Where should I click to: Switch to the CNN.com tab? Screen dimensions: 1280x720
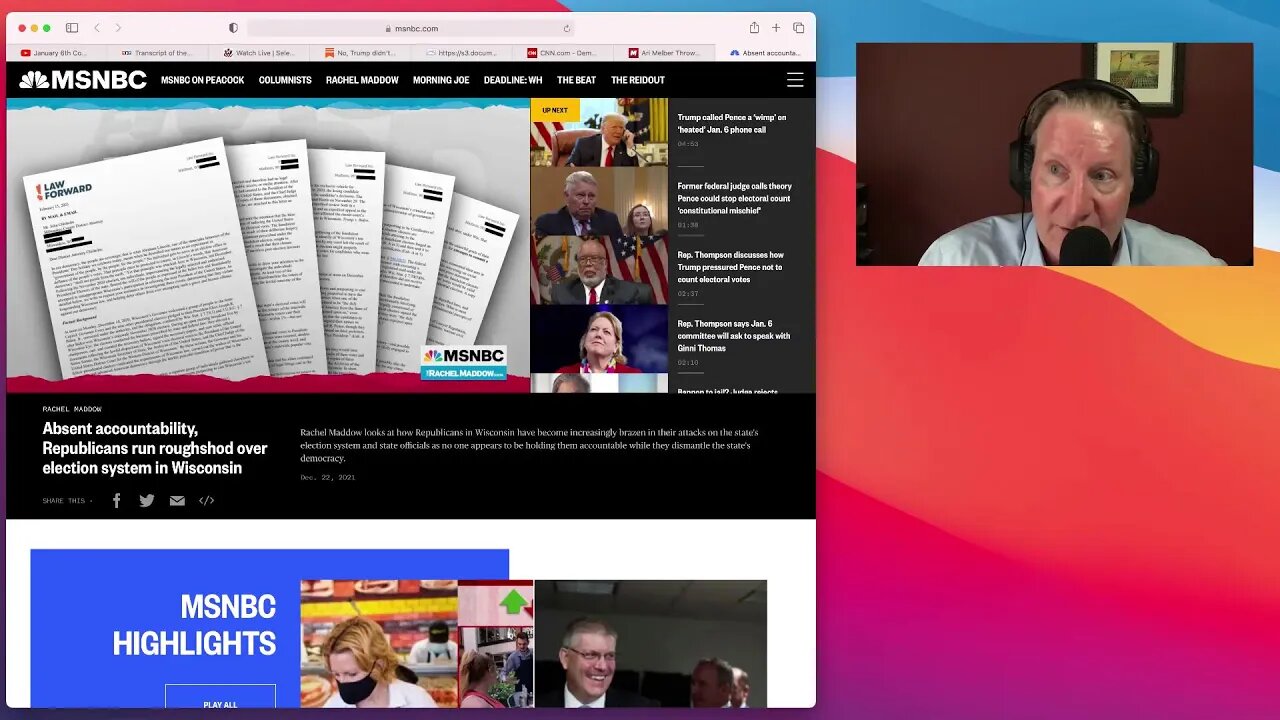(562, 52)
